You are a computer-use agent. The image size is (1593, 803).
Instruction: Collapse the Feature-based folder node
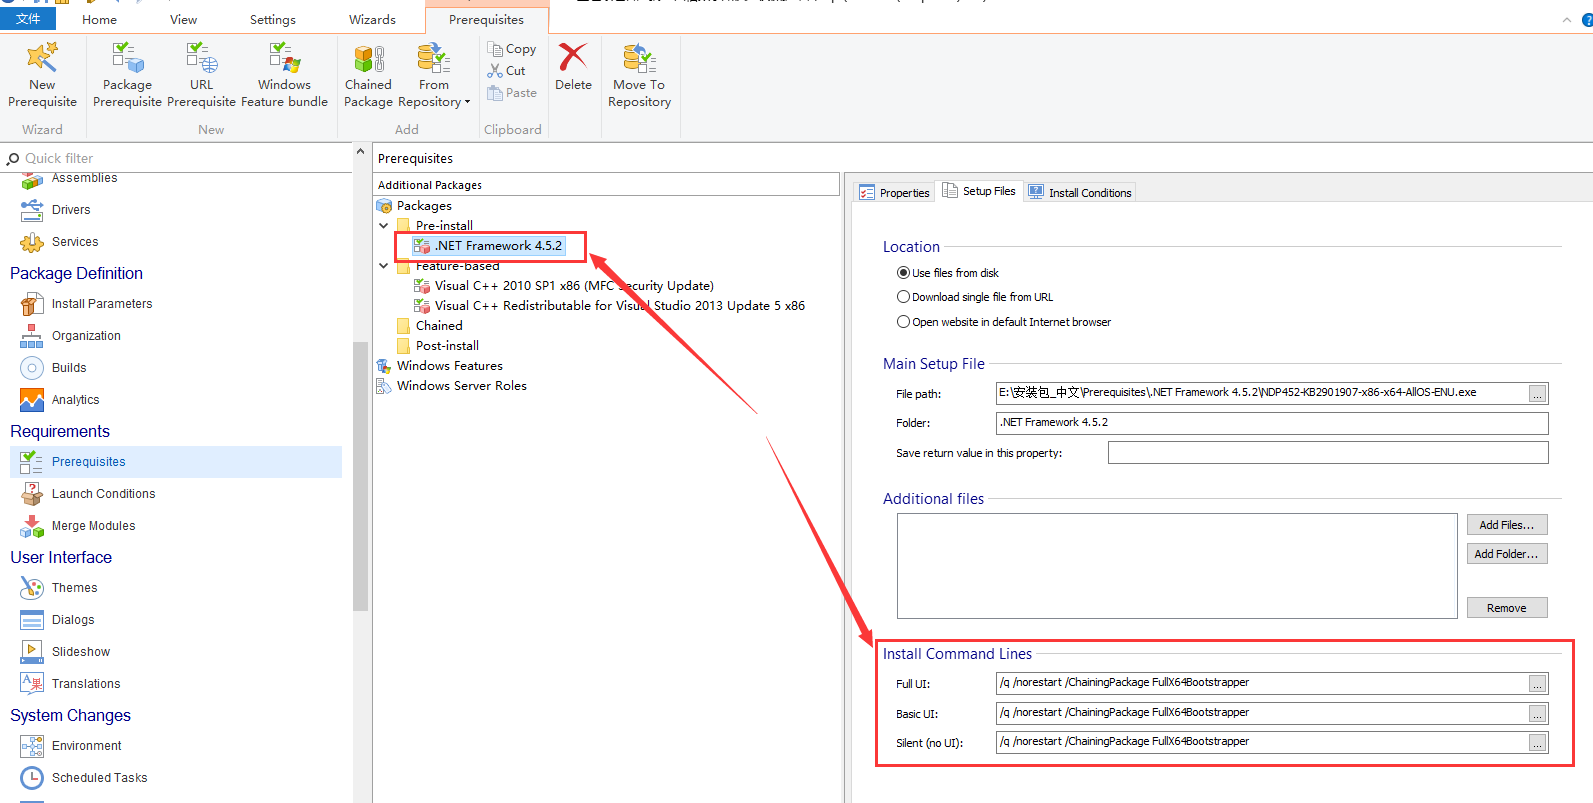tap(384, 266)
